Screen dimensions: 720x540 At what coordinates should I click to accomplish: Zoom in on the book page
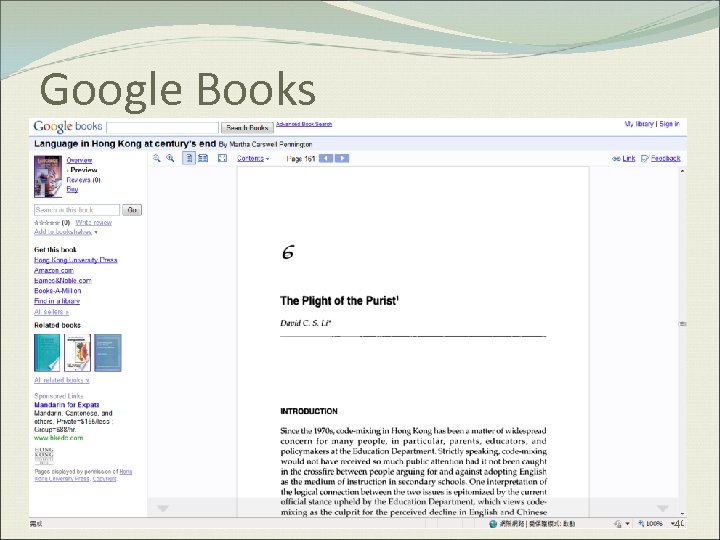170,158
